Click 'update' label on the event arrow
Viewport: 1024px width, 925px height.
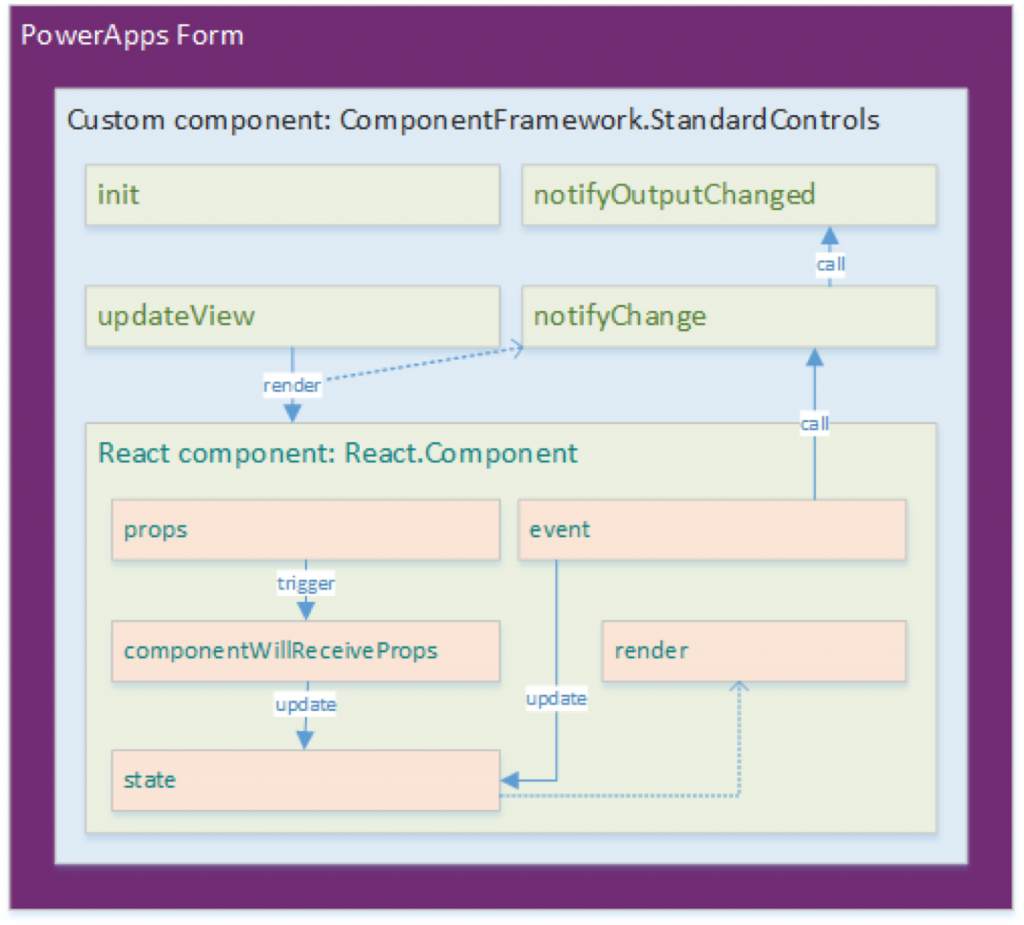tap(556, 699)
